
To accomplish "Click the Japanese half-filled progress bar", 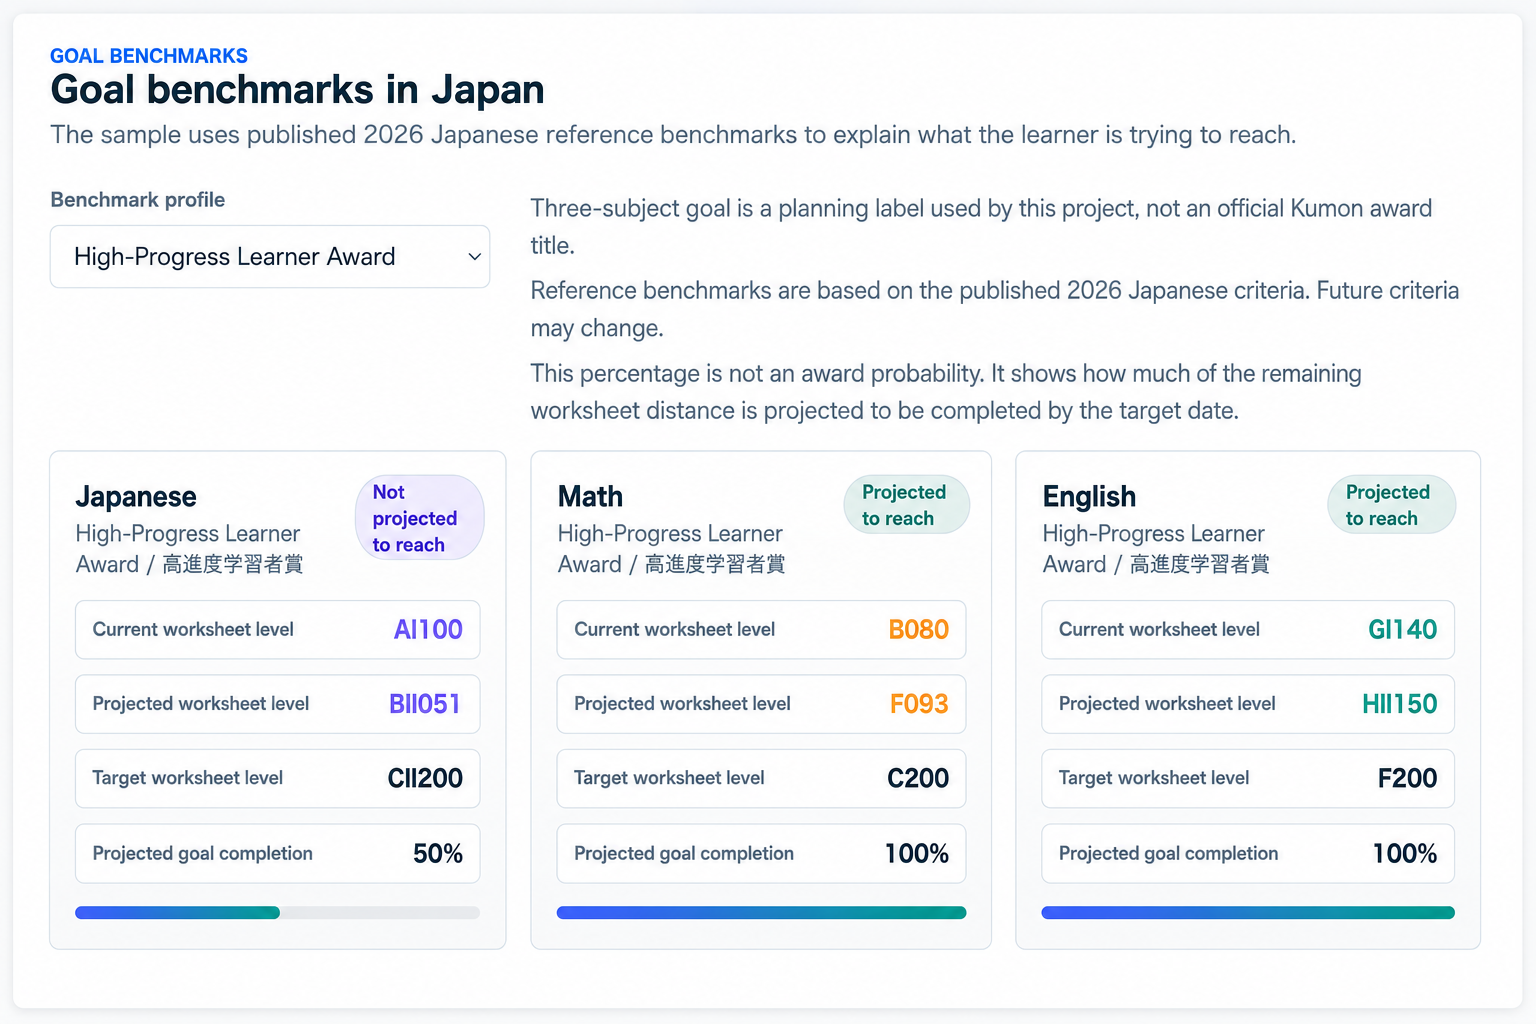I will [x=277, y=912].
